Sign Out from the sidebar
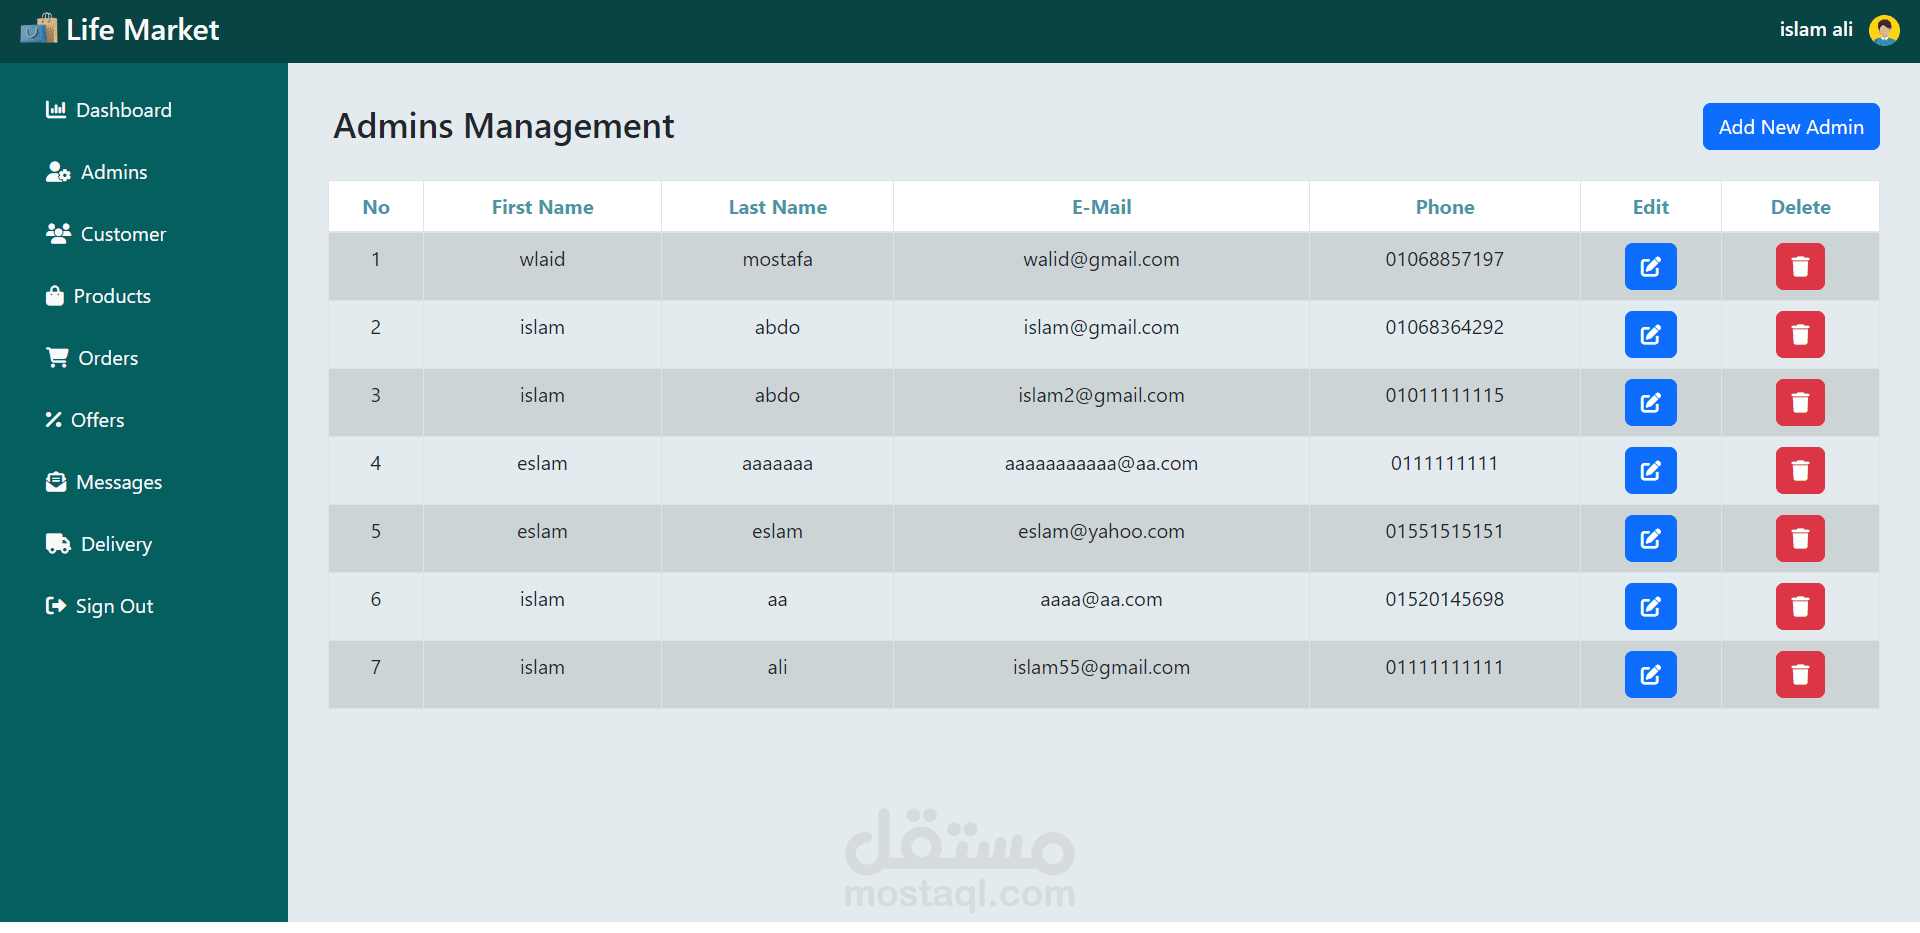The height and width of the screenshot is (933, 1920). coord(100,606)
